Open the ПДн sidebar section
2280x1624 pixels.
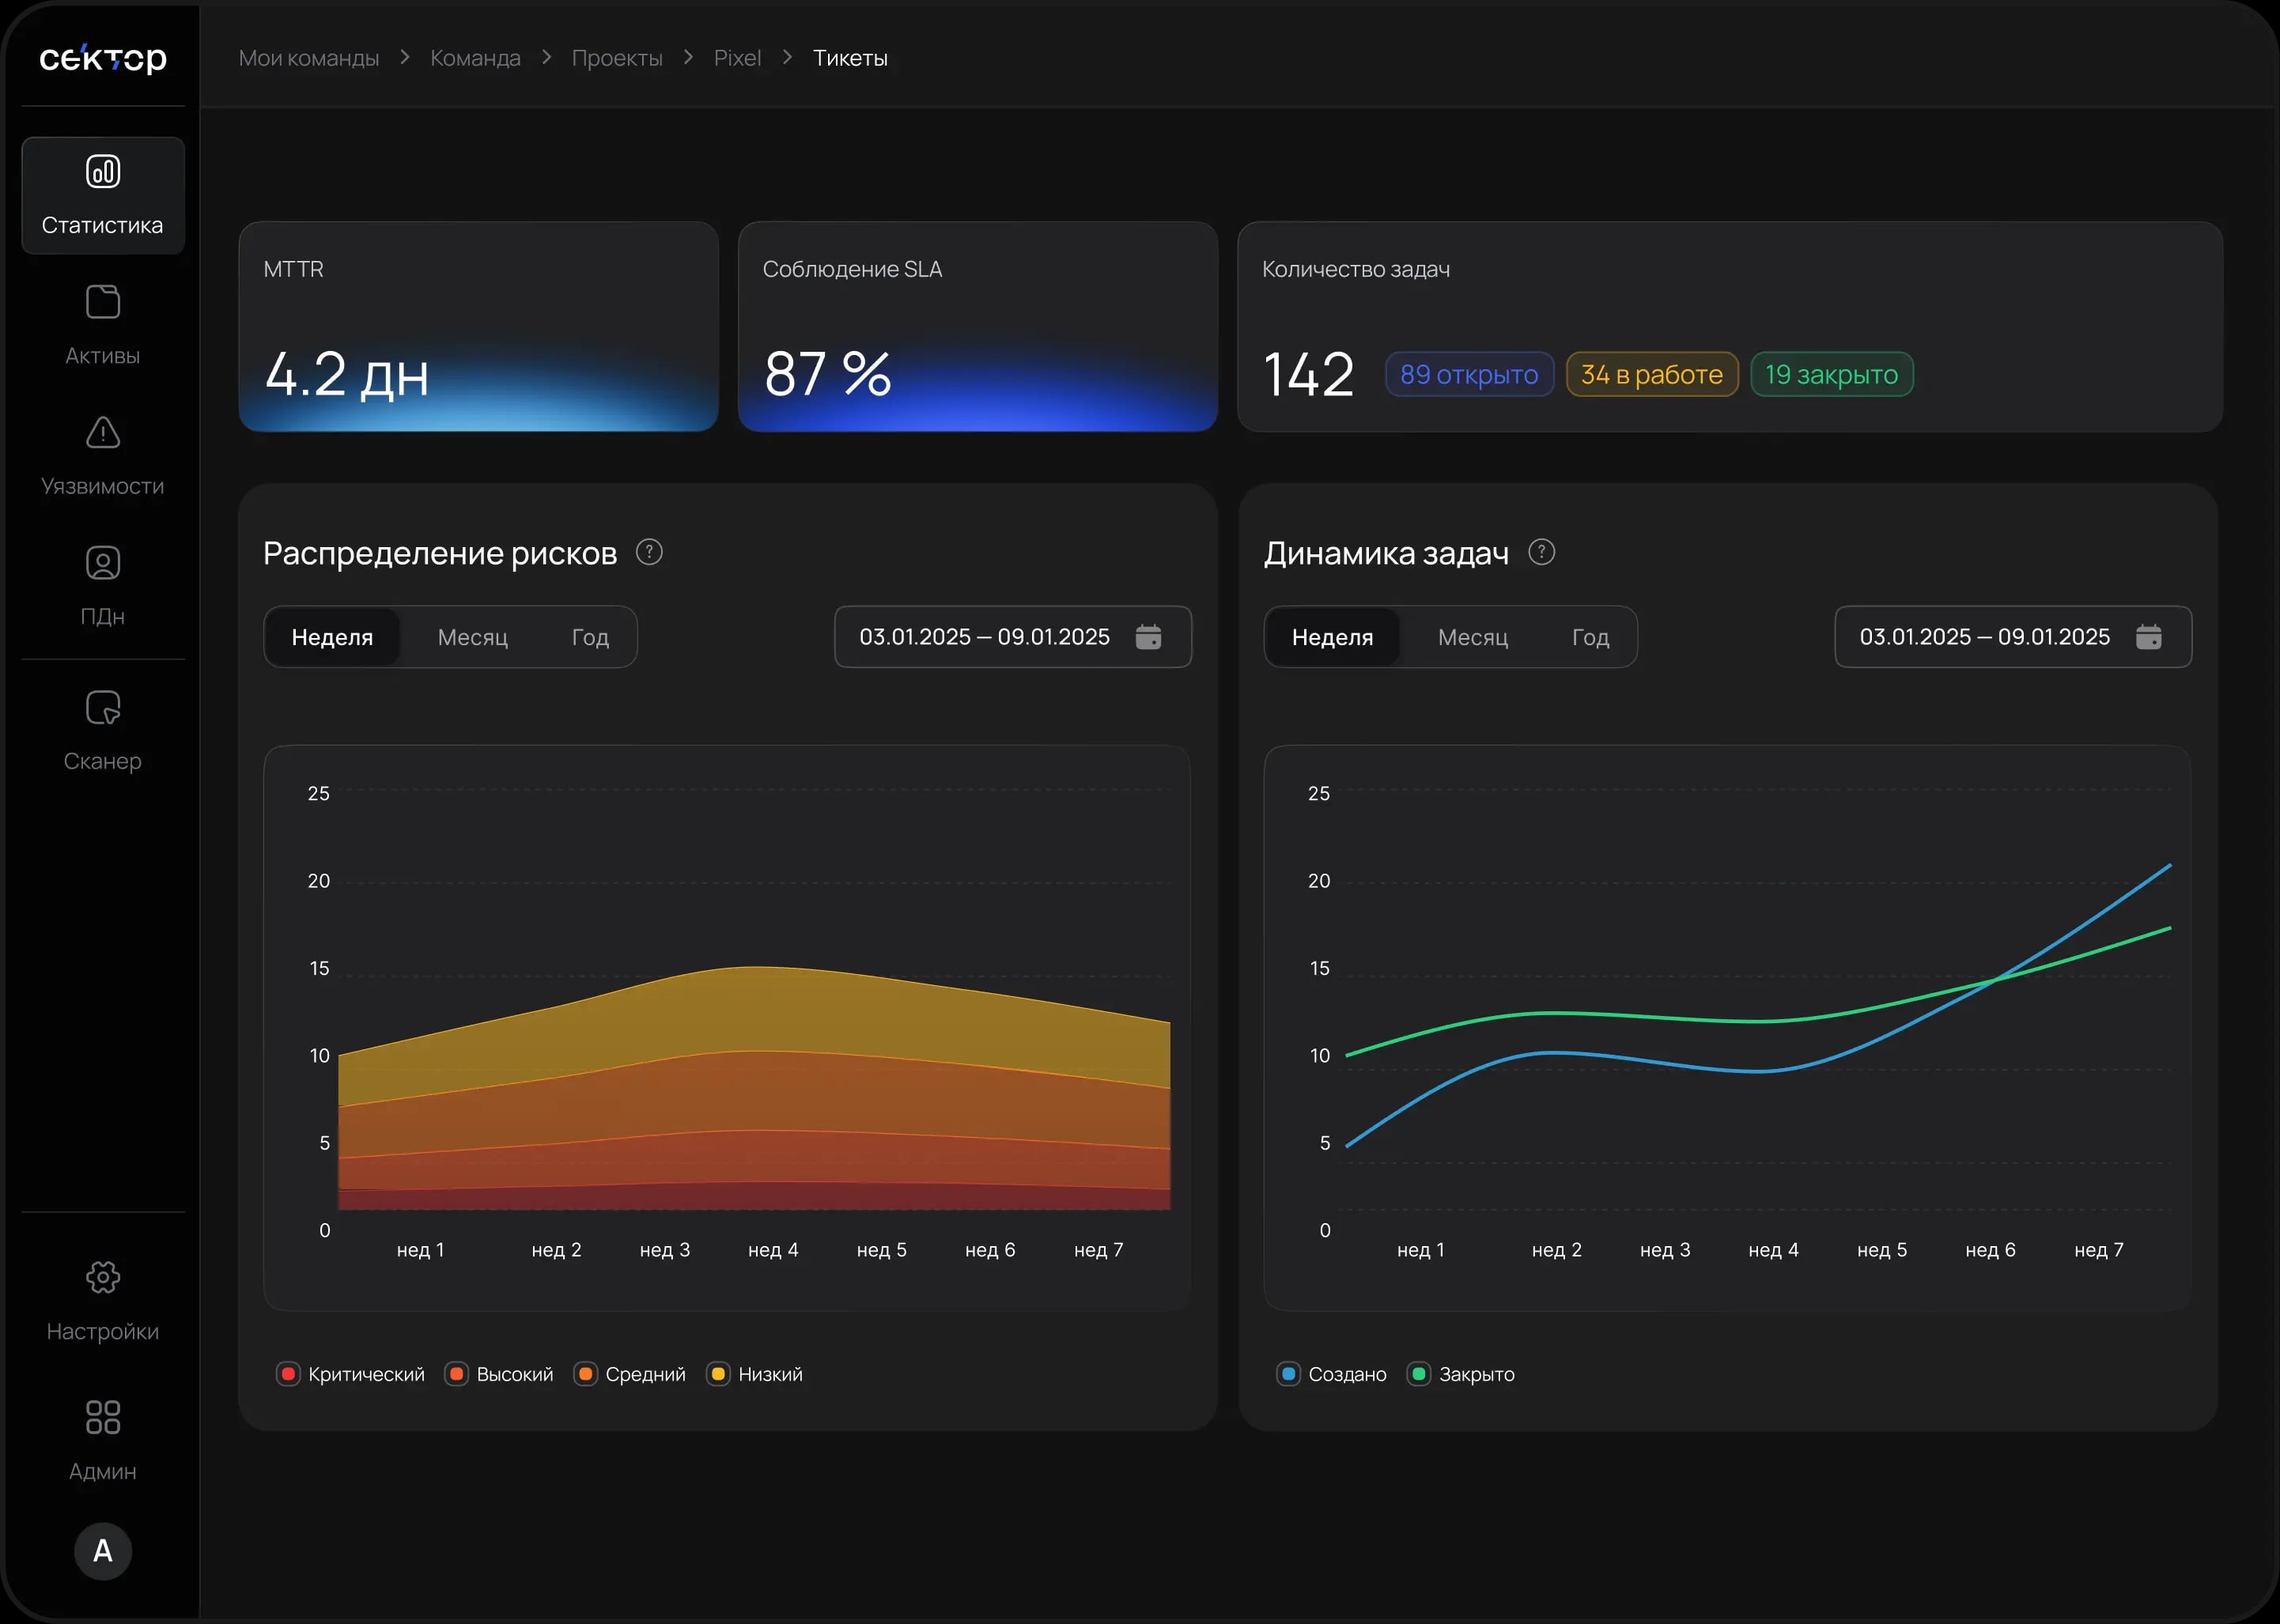pyautogui.click(x=103, y=586)
